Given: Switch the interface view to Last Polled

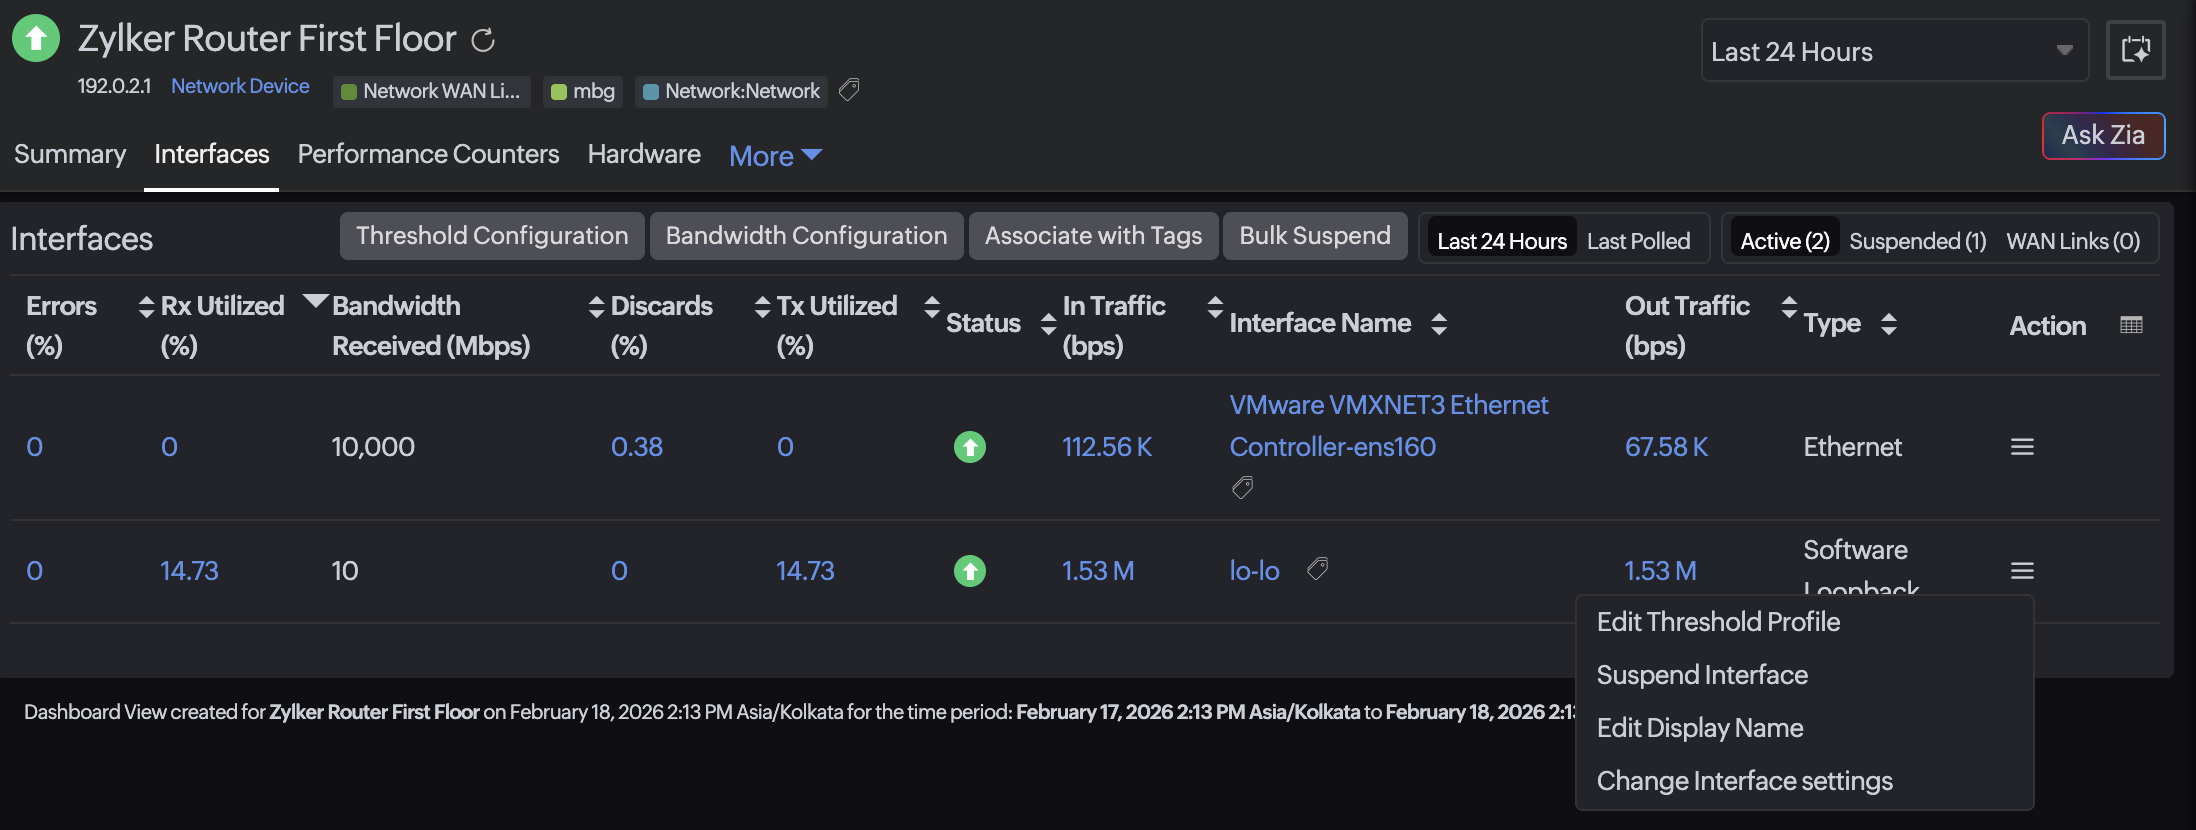Looking at the screenshot, I should 1638,241.
